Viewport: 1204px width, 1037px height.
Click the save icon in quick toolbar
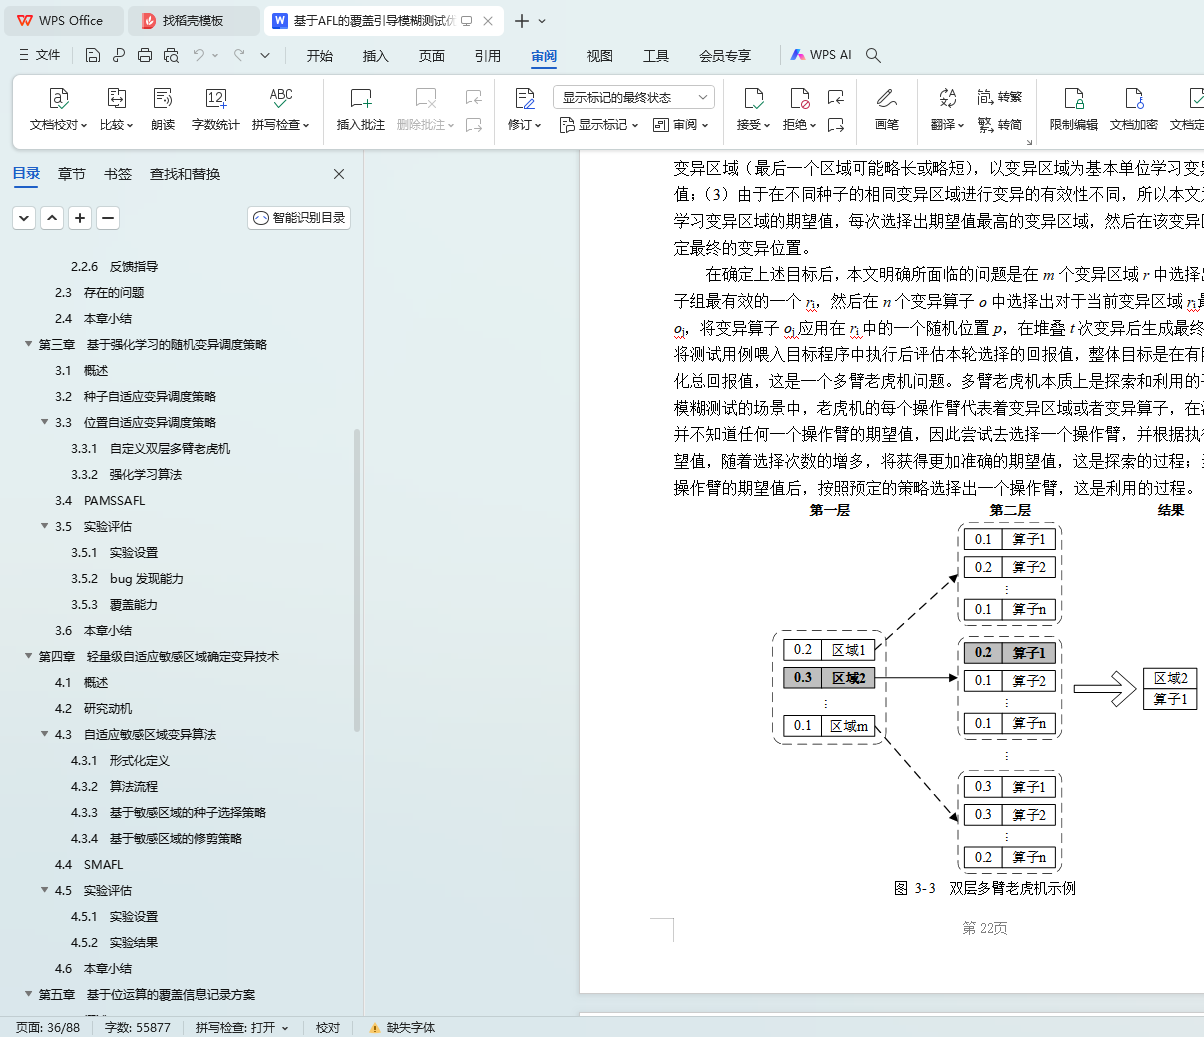pyautogui.click(x=93, y=55)
